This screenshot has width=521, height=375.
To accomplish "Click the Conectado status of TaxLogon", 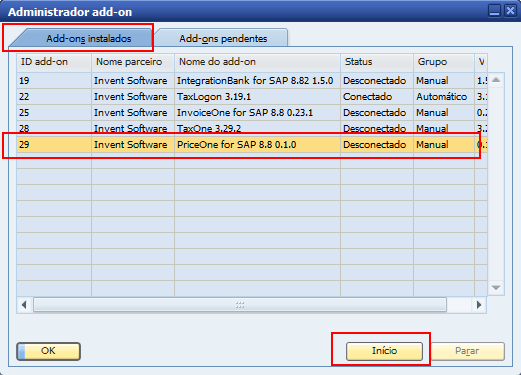I will pyautogui.click(x=377, y=97).
